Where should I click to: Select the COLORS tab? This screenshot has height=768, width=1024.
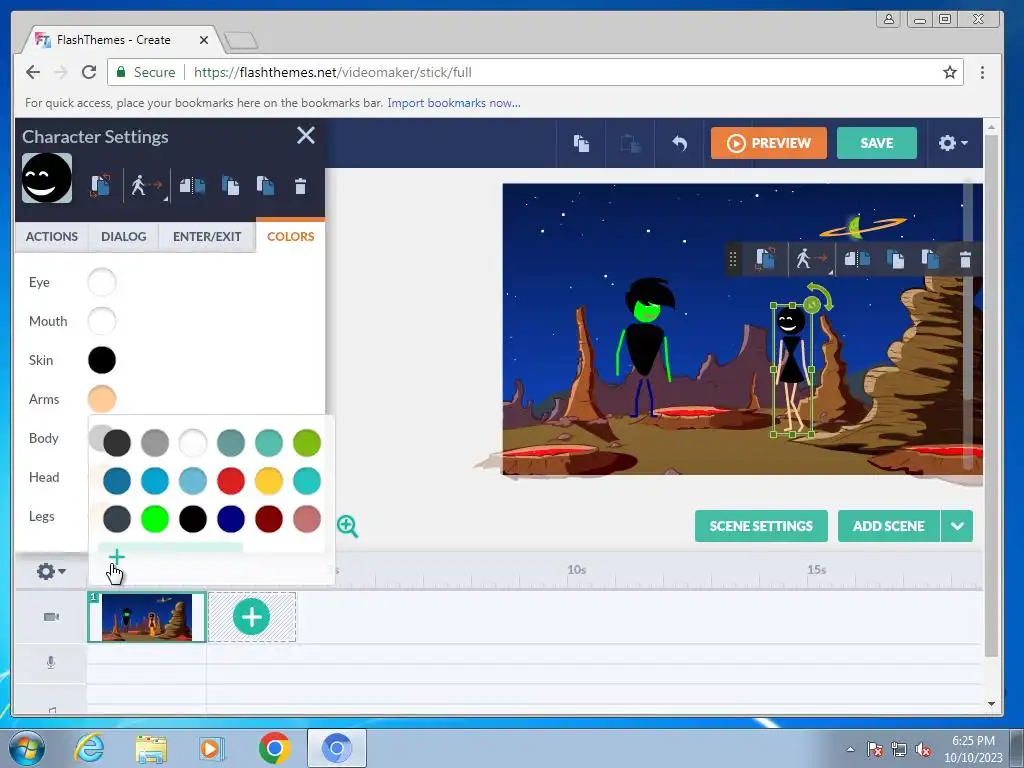pyautogui.click(x=291, y=236)
